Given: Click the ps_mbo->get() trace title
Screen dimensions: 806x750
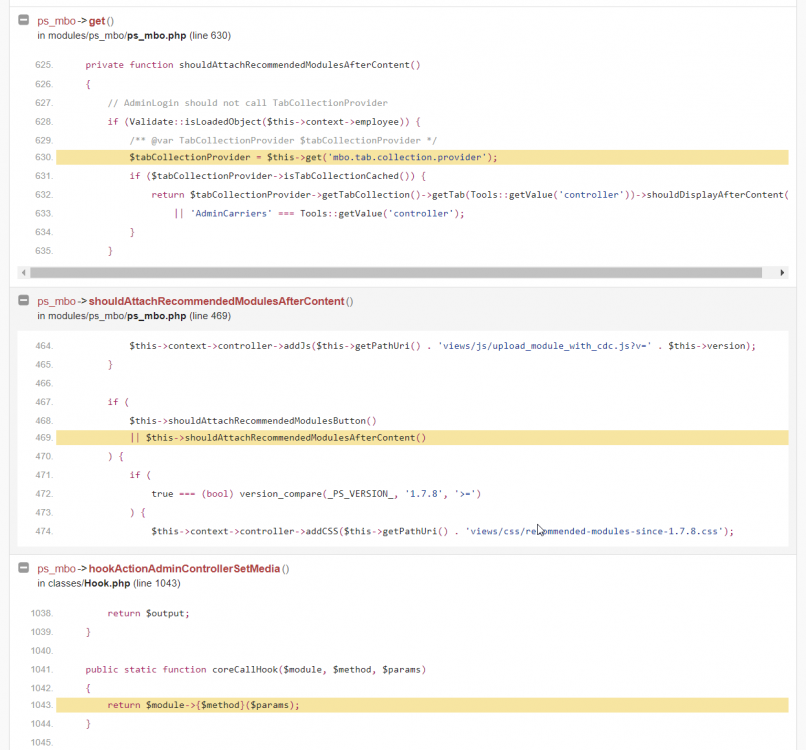Looking at the screenshot, I should (76, 21).
